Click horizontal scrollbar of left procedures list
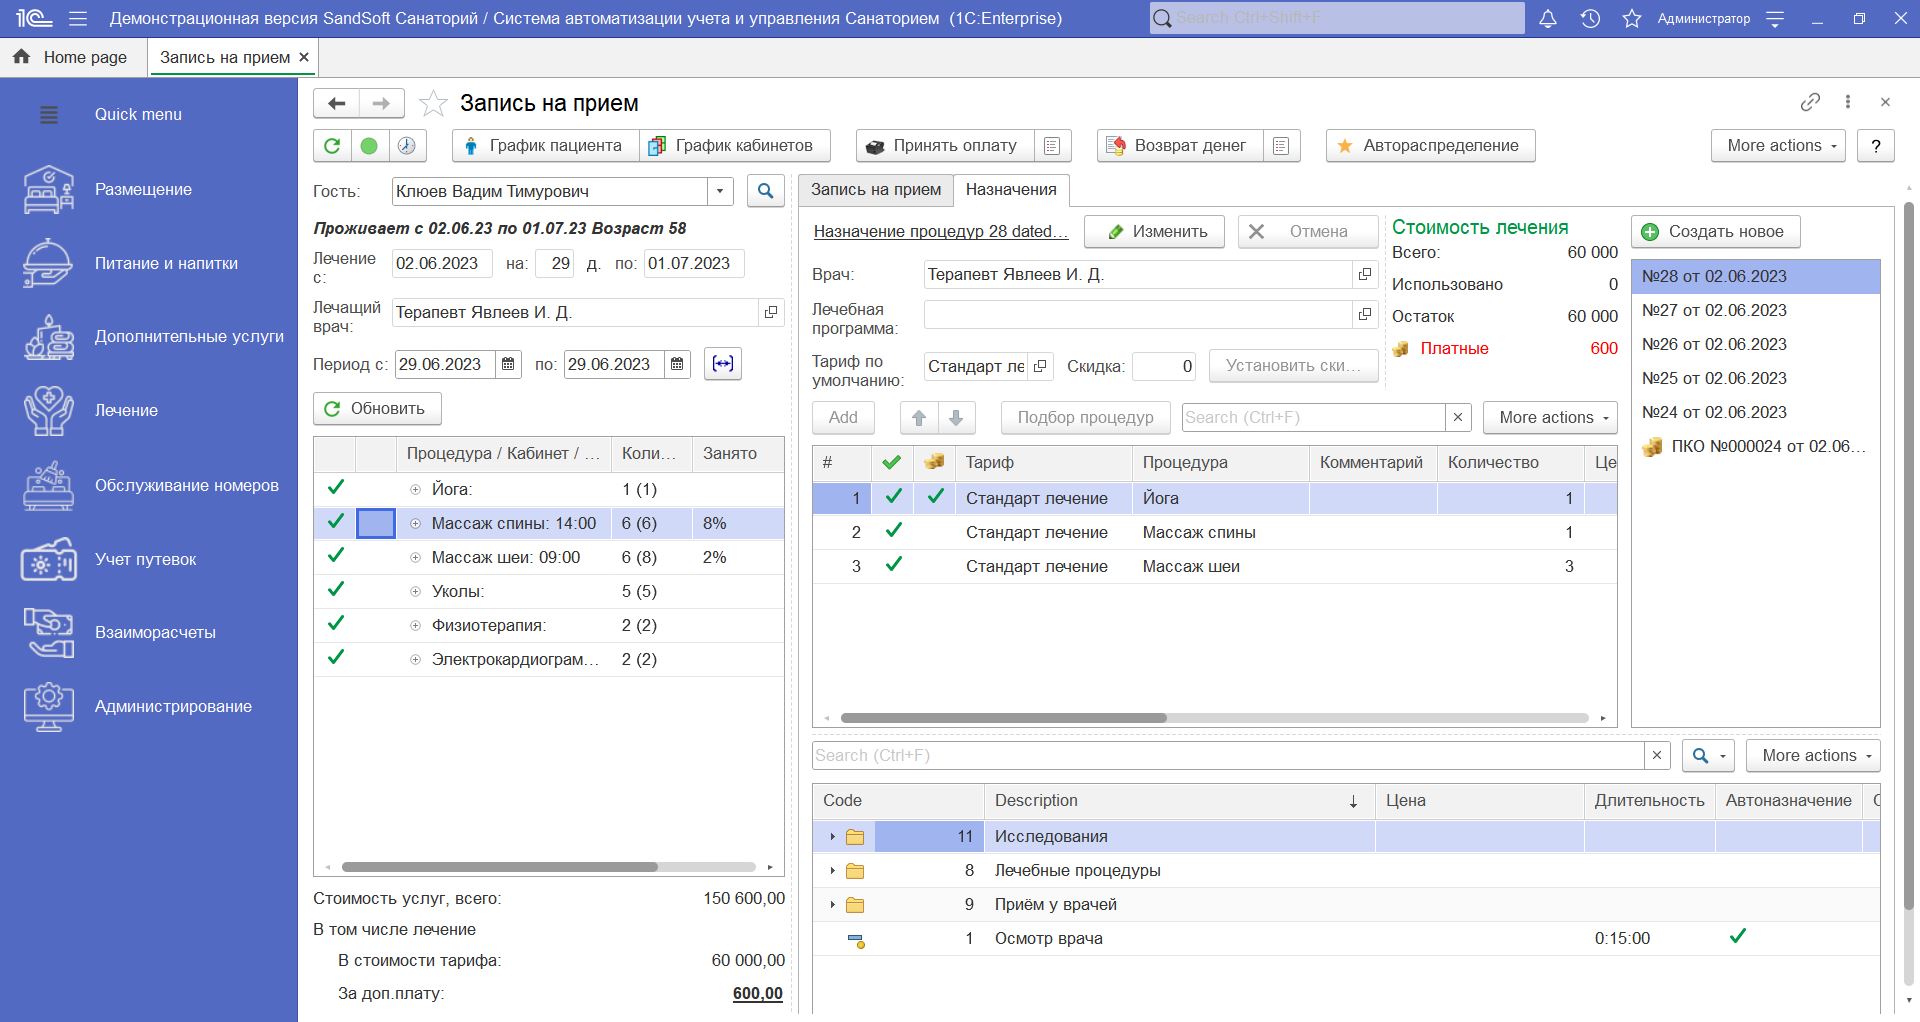 pyautogui.click(x=499, y=867)
